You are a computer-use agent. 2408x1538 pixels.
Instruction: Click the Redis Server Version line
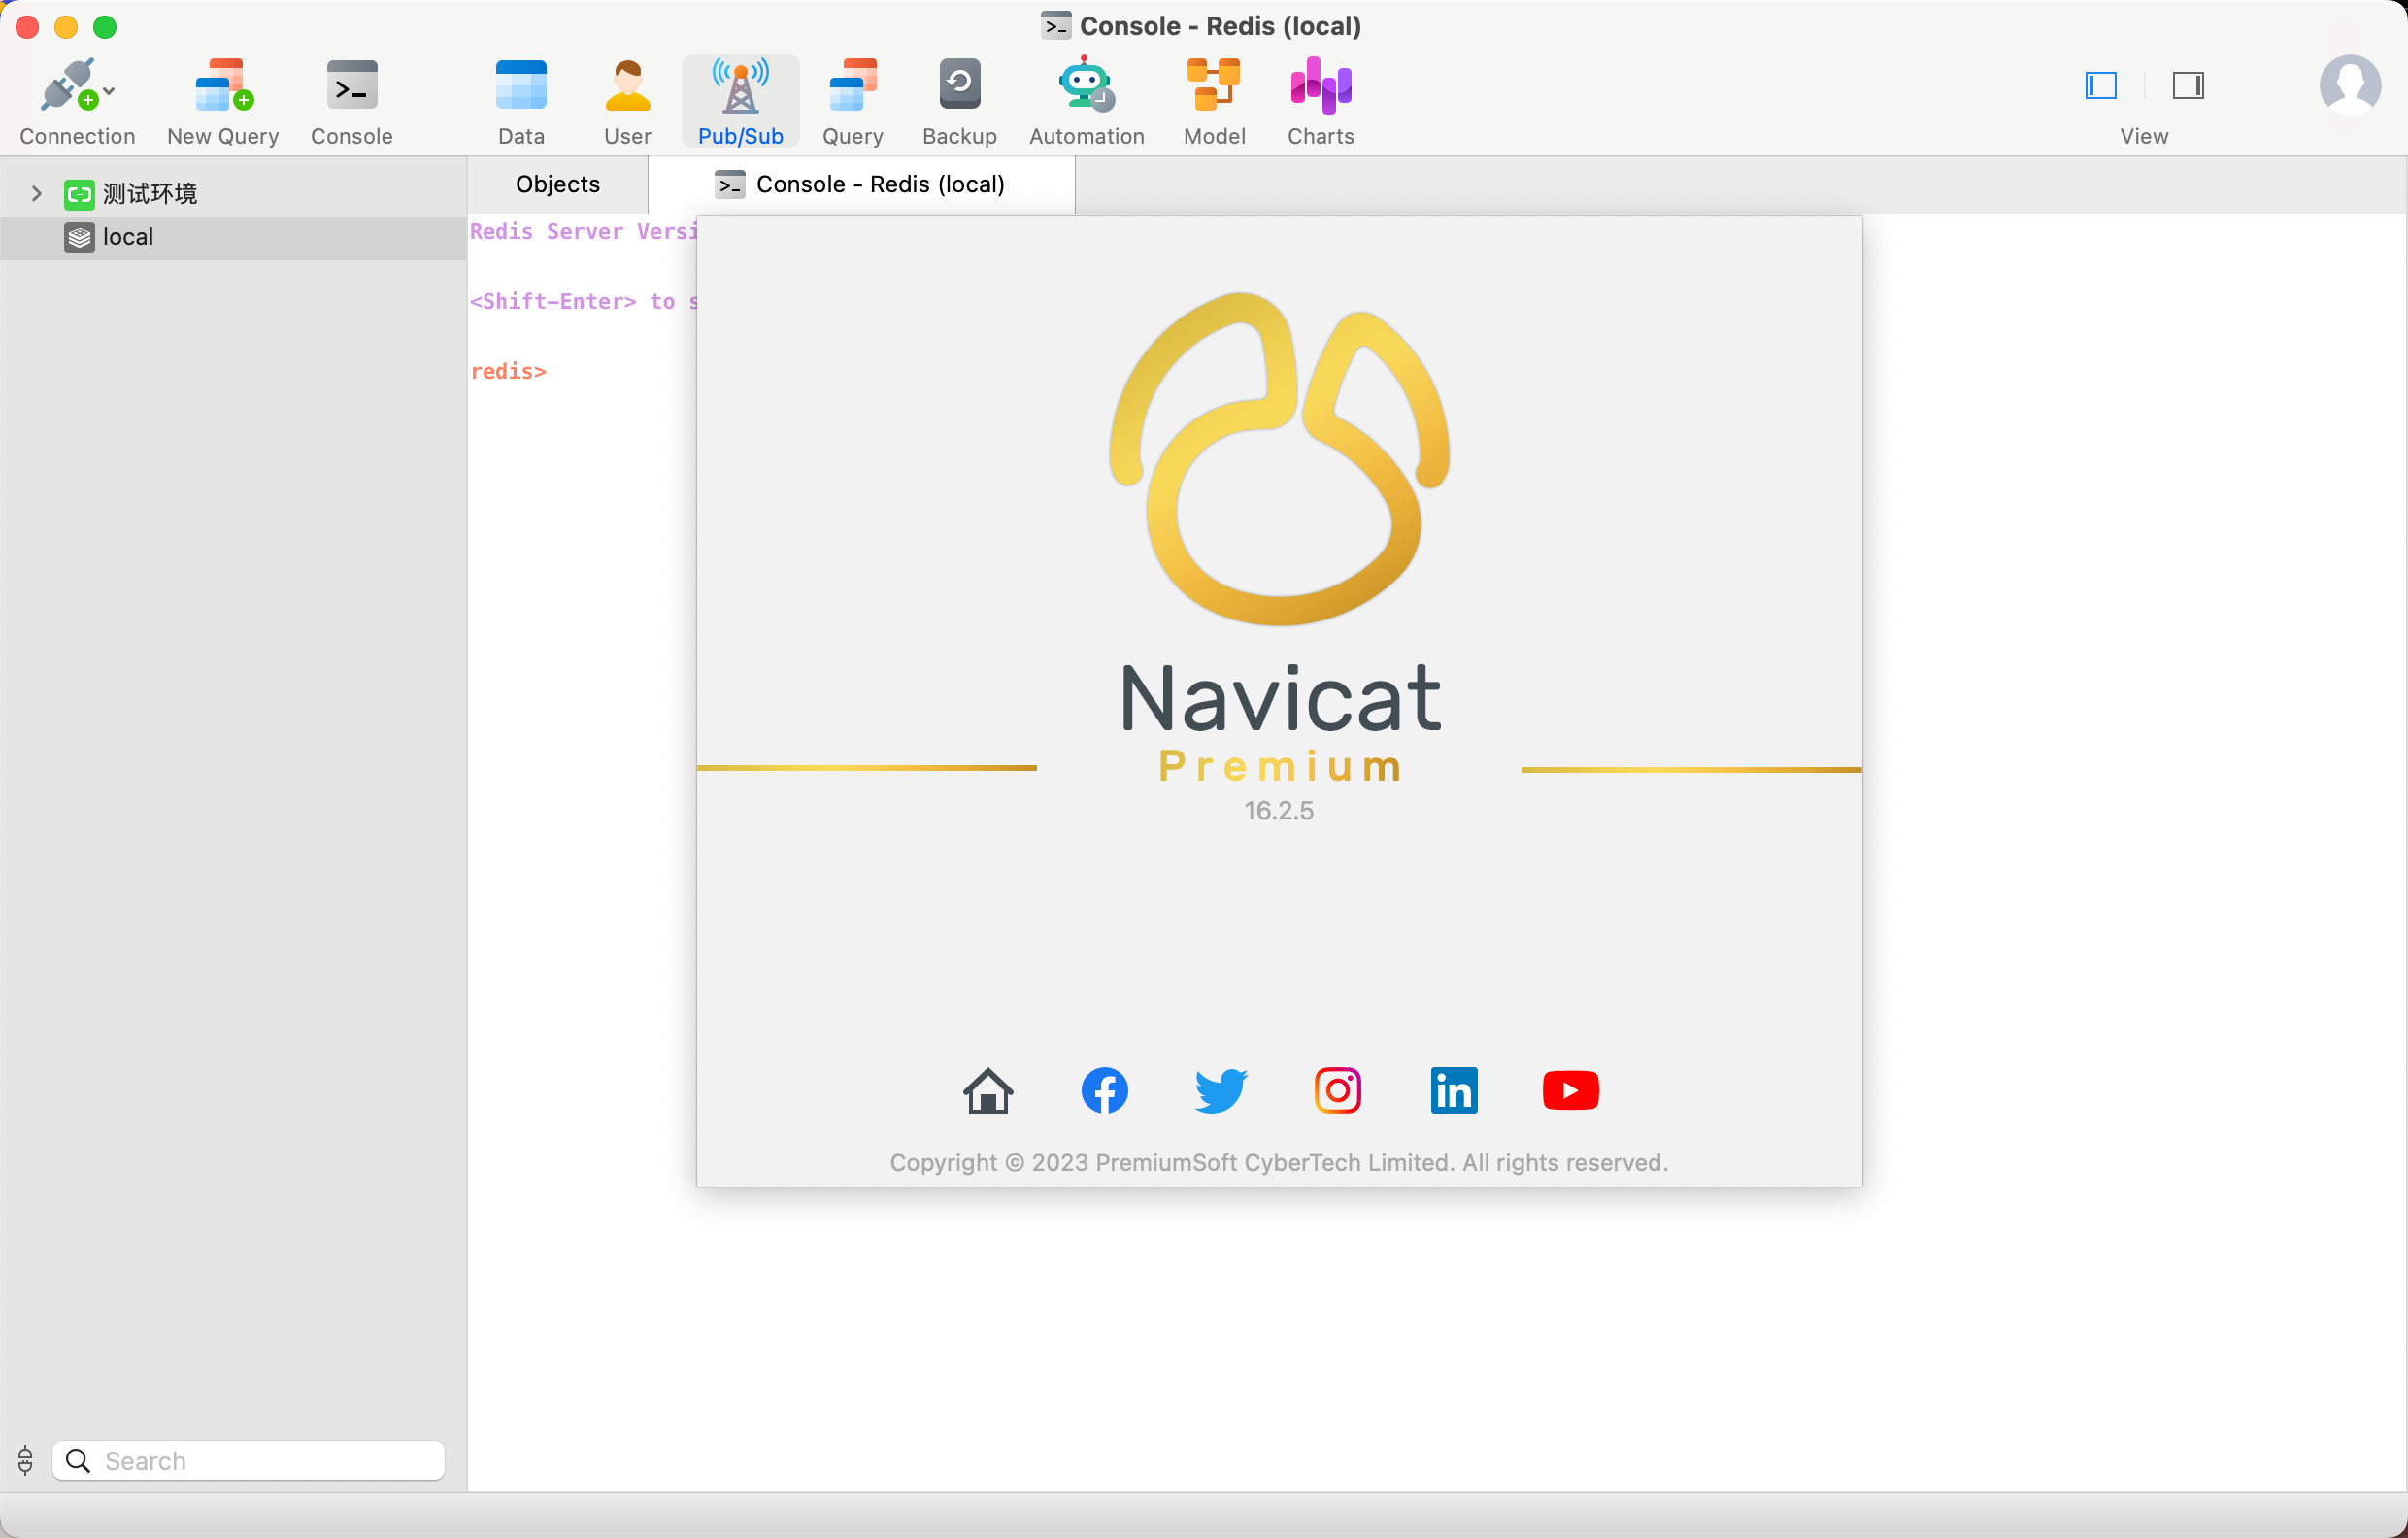[x=583, y=231]
